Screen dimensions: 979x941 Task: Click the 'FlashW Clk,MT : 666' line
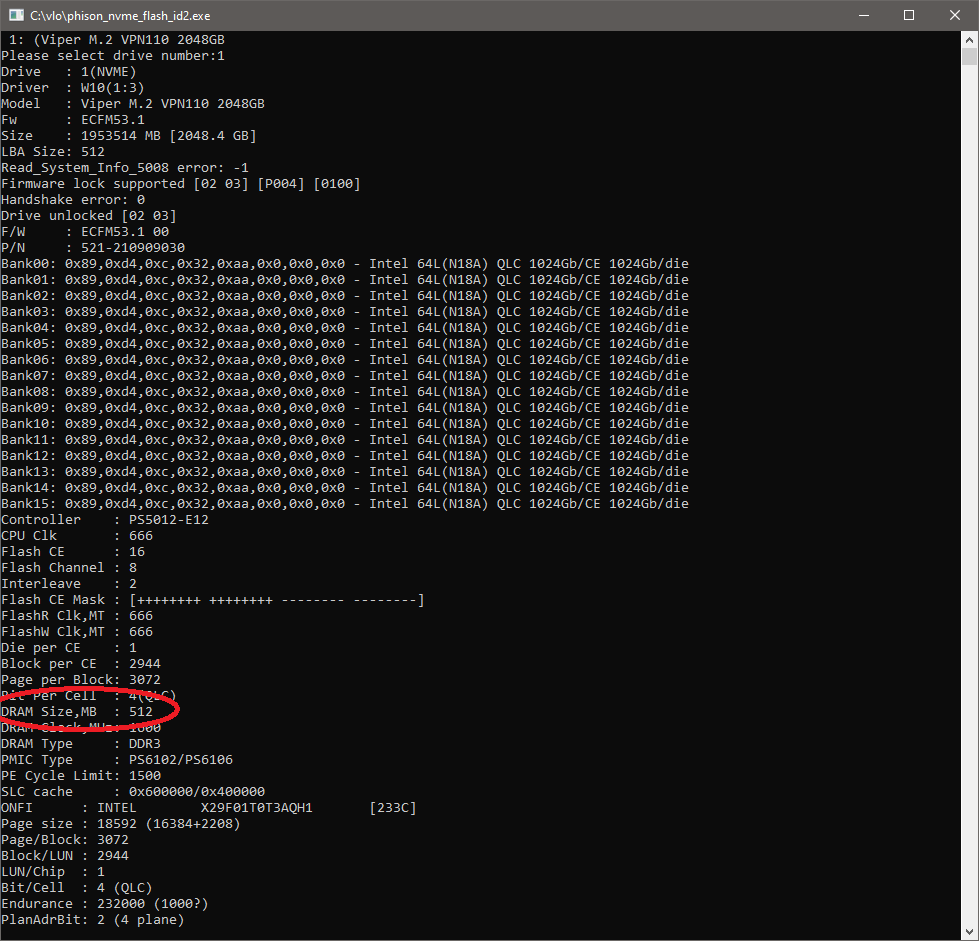tap(77, 632)
